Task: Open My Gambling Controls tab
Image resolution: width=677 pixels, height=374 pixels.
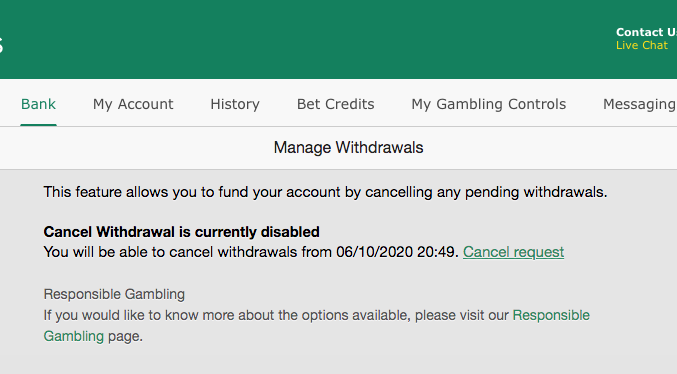Action: click(488, 104)
